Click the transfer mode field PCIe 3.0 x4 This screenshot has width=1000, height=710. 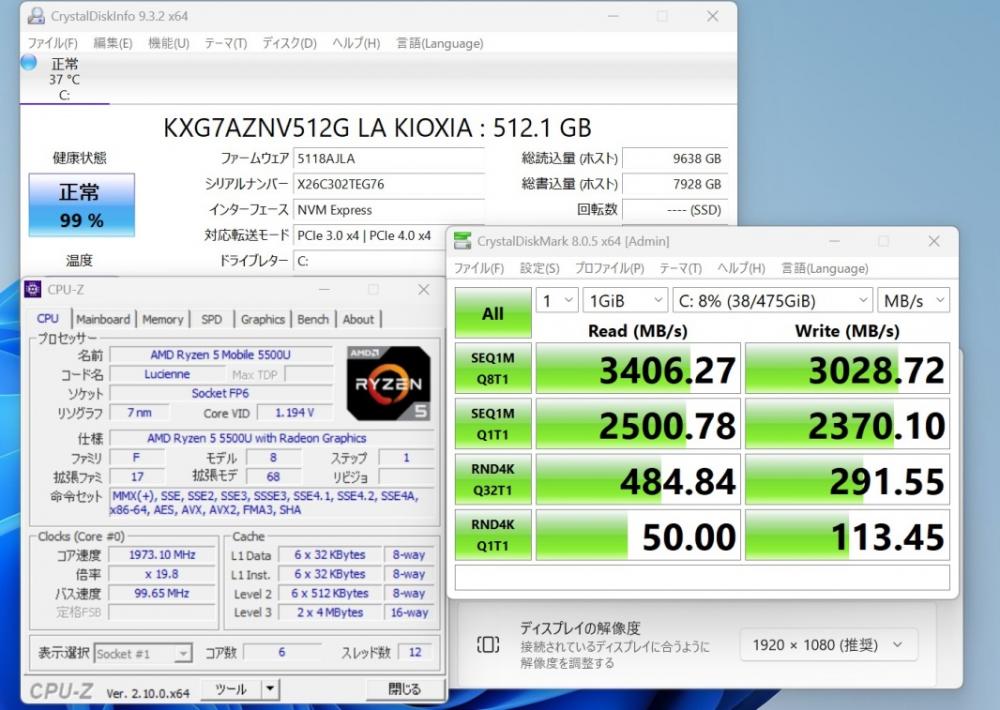[x=370, y=235]
